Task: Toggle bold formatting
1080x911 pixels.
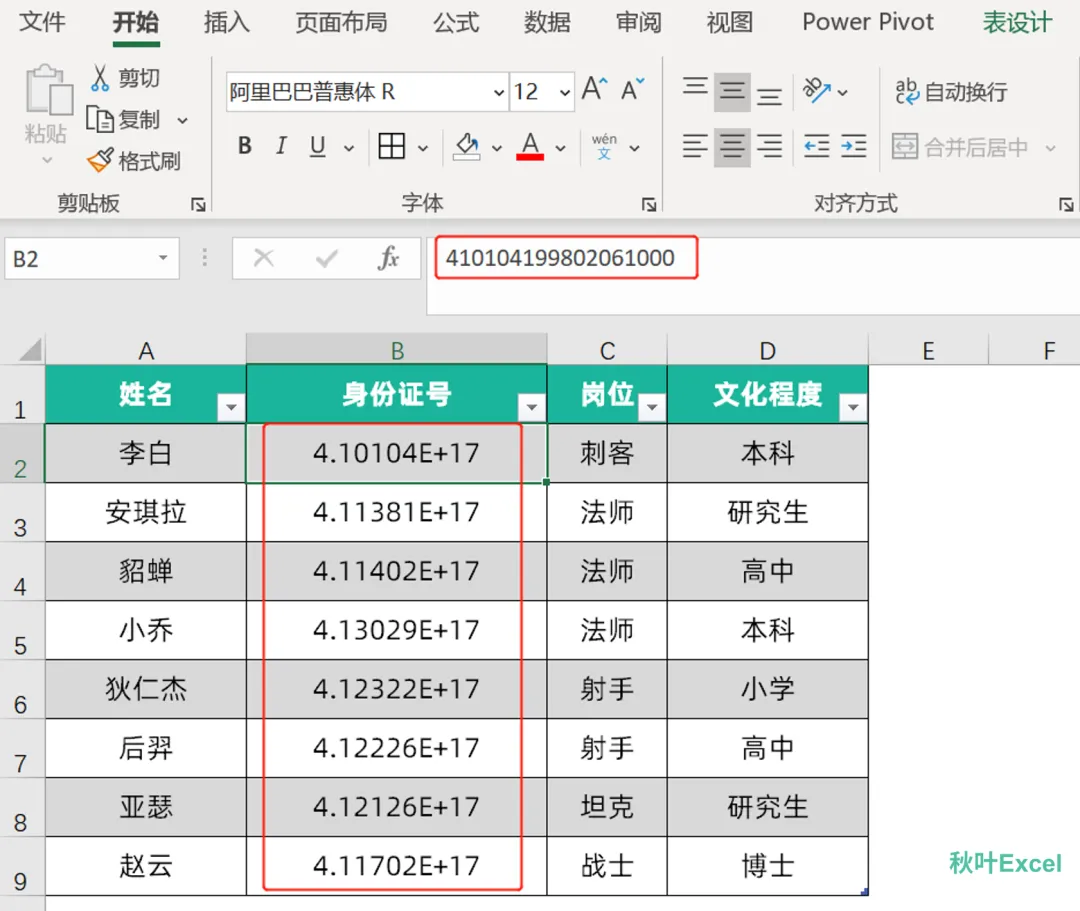Action: tap(245, 146)
